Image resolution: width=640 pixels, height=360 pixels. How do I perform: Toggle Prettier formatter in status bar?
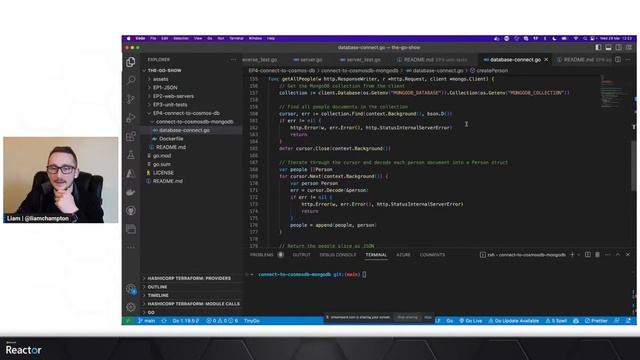pos(596,321)
